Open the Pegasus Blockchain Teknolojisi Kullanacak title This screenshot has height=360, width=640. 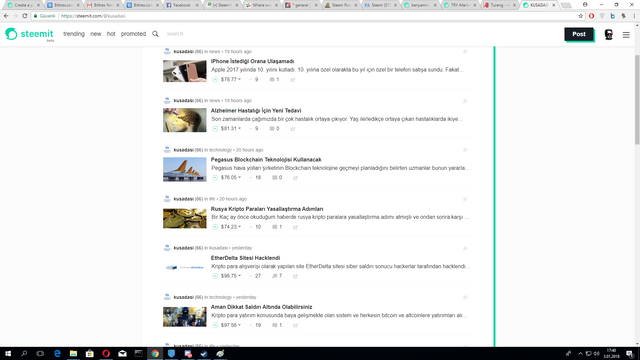coord(266,160)
